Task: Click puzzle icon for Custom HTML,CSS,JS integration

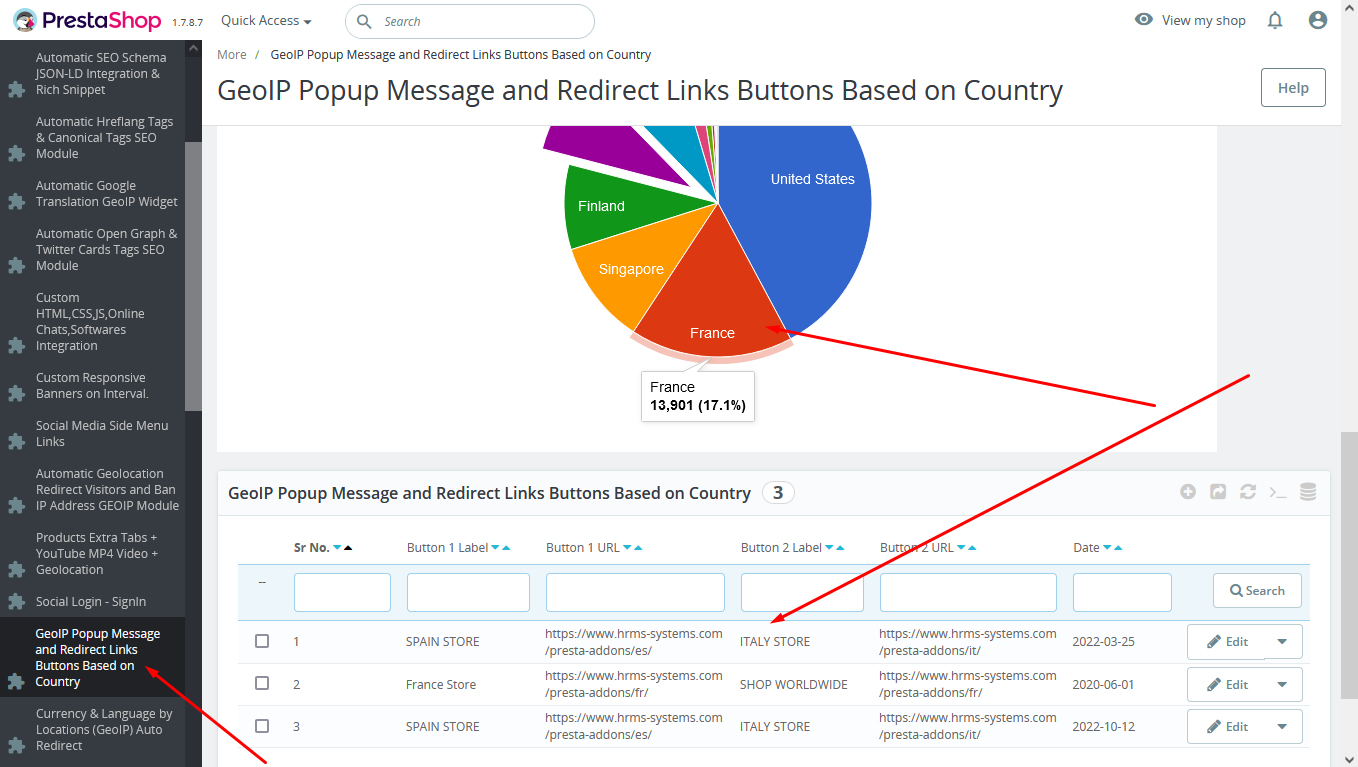Action: [16, 345]
